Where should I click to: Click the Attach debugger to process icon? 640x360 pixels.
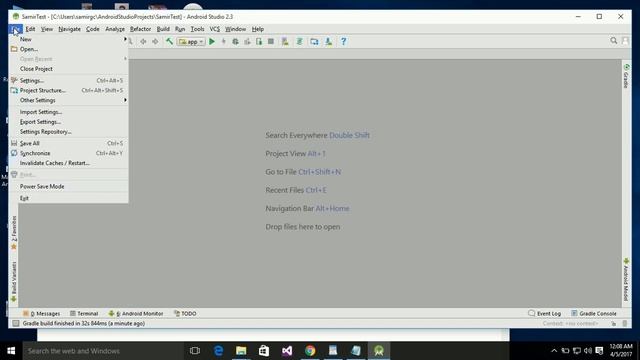[x=259, y=41]
